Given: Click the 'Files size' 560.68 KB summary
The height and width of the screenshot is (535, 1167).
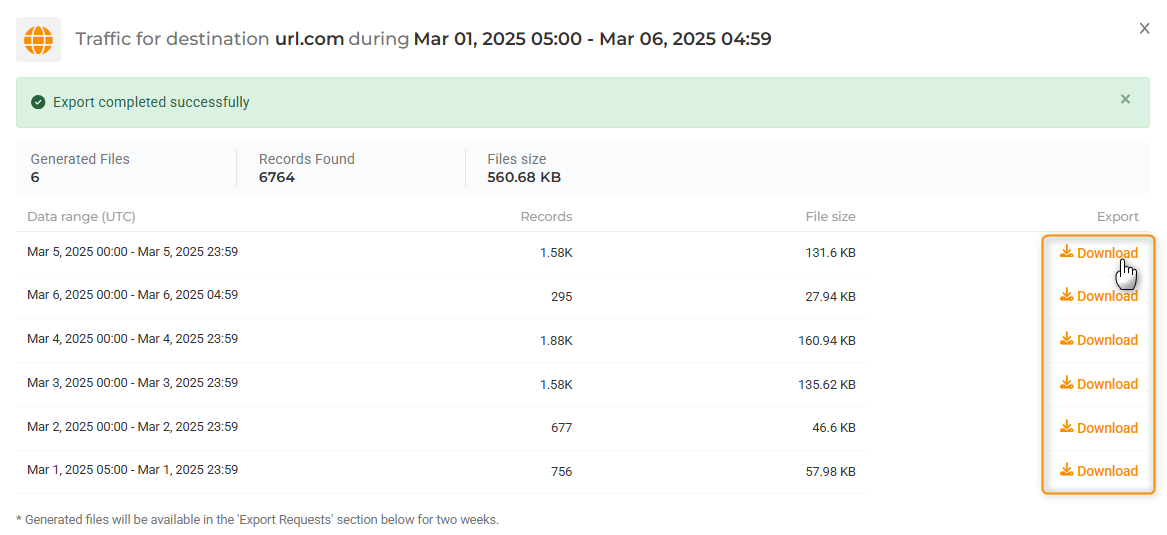Looking at the screenshot, I should (x=524, y=168).
